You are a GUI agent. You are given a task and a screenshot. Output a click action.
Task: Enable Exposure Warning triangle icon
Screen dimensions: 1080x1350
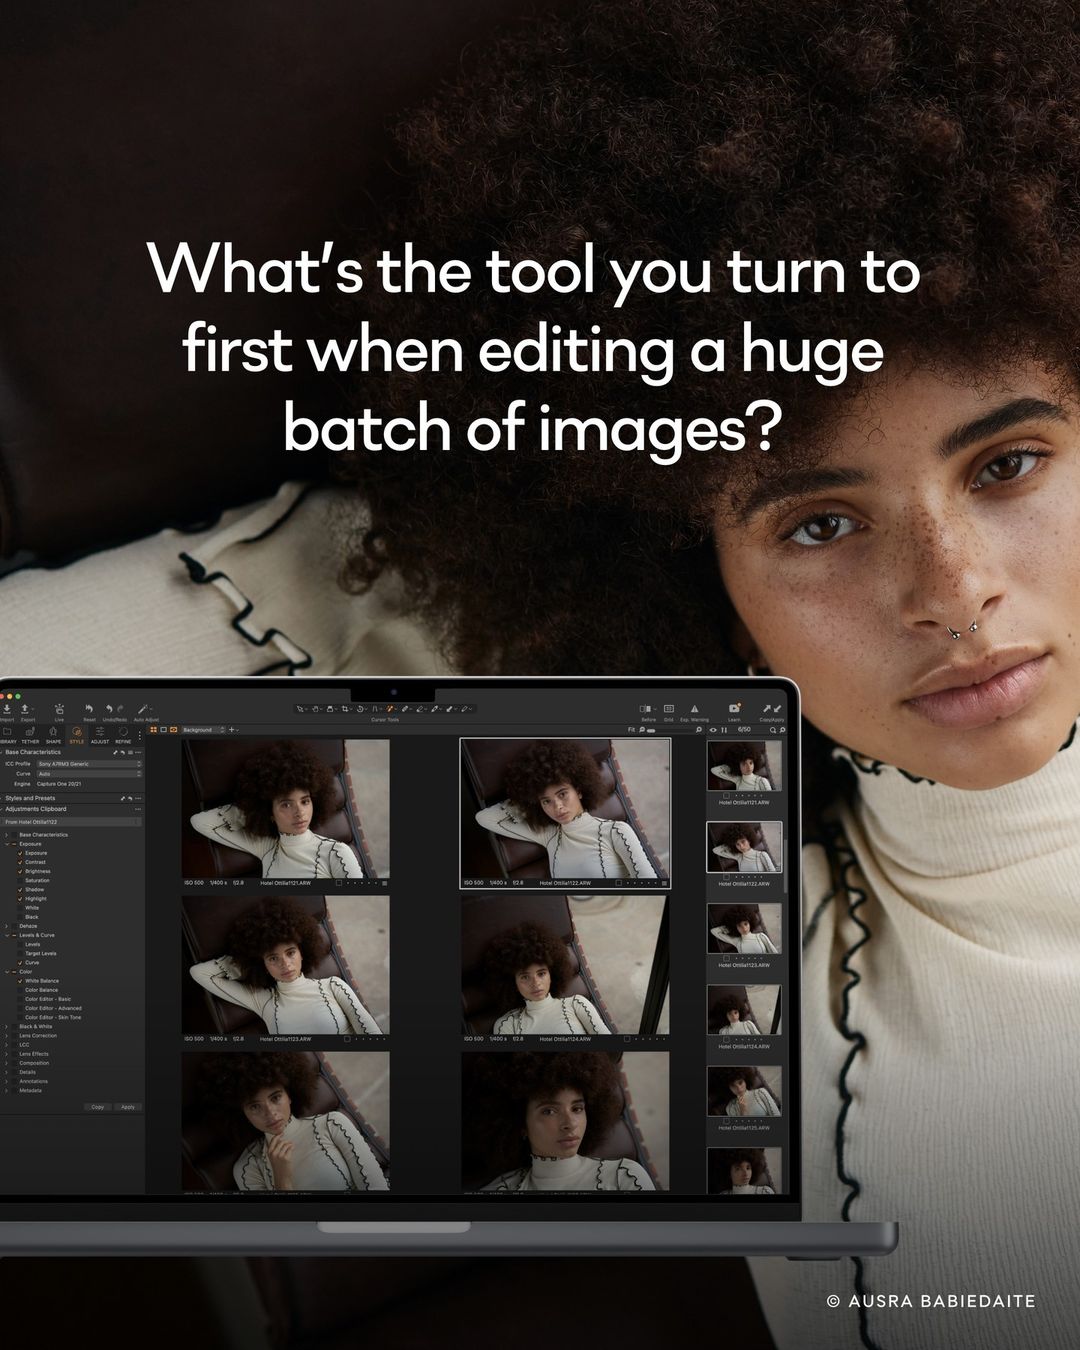tap(694, 709)
